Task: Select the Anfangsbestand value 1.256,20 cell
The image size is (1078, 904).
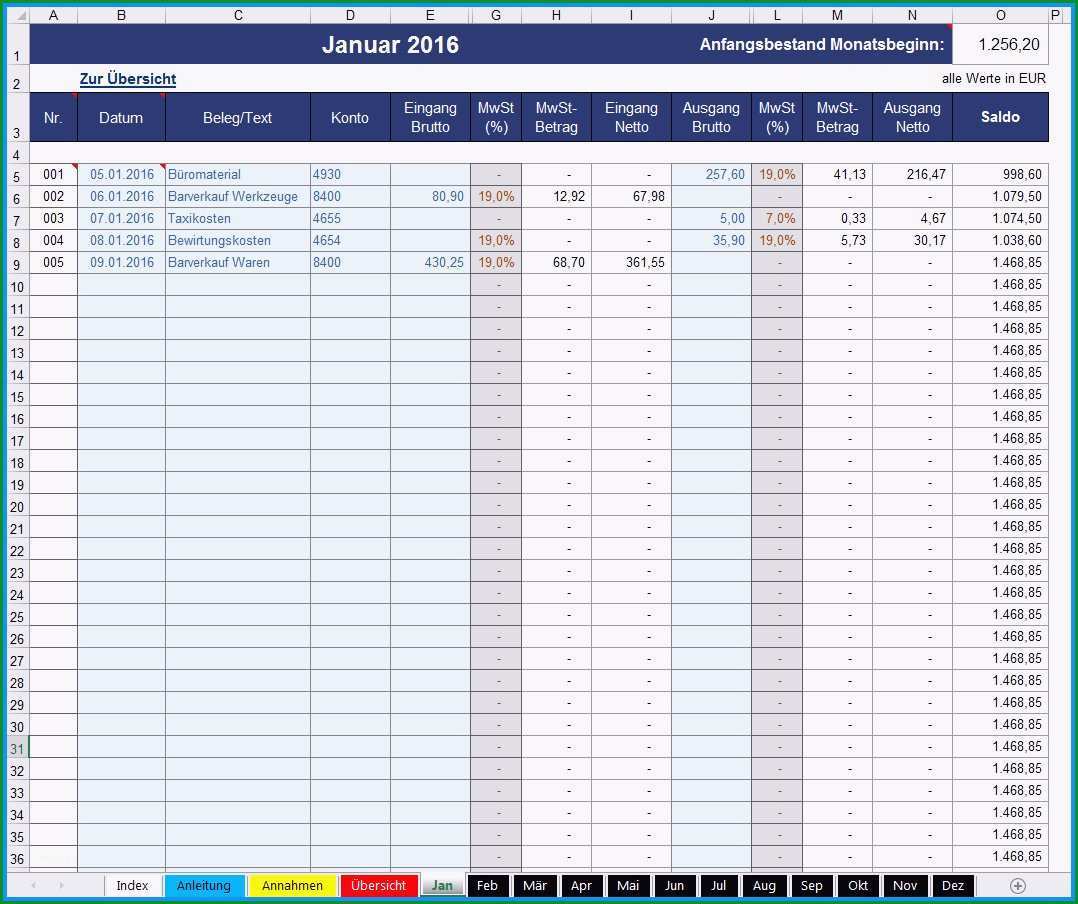Action: (1000, 45)
